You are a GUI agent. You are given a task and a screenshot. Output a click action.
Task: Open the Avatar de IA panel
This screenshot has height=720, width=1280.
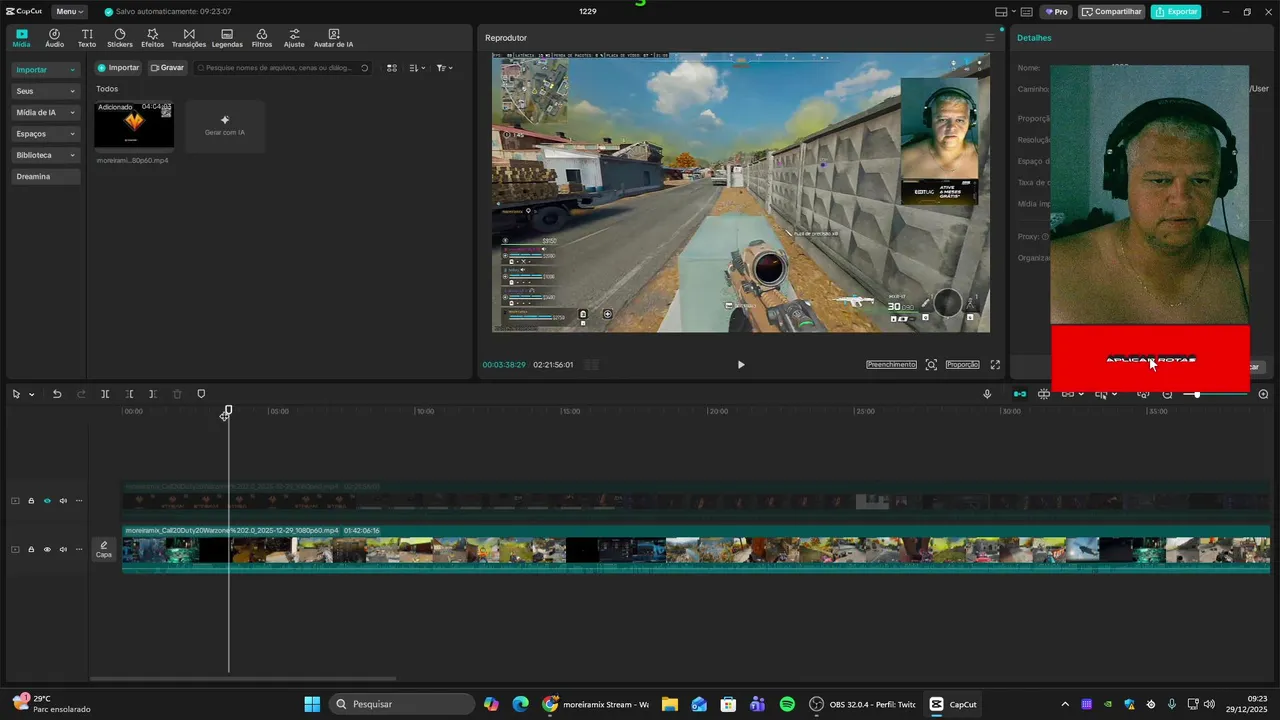click(333, 38)
